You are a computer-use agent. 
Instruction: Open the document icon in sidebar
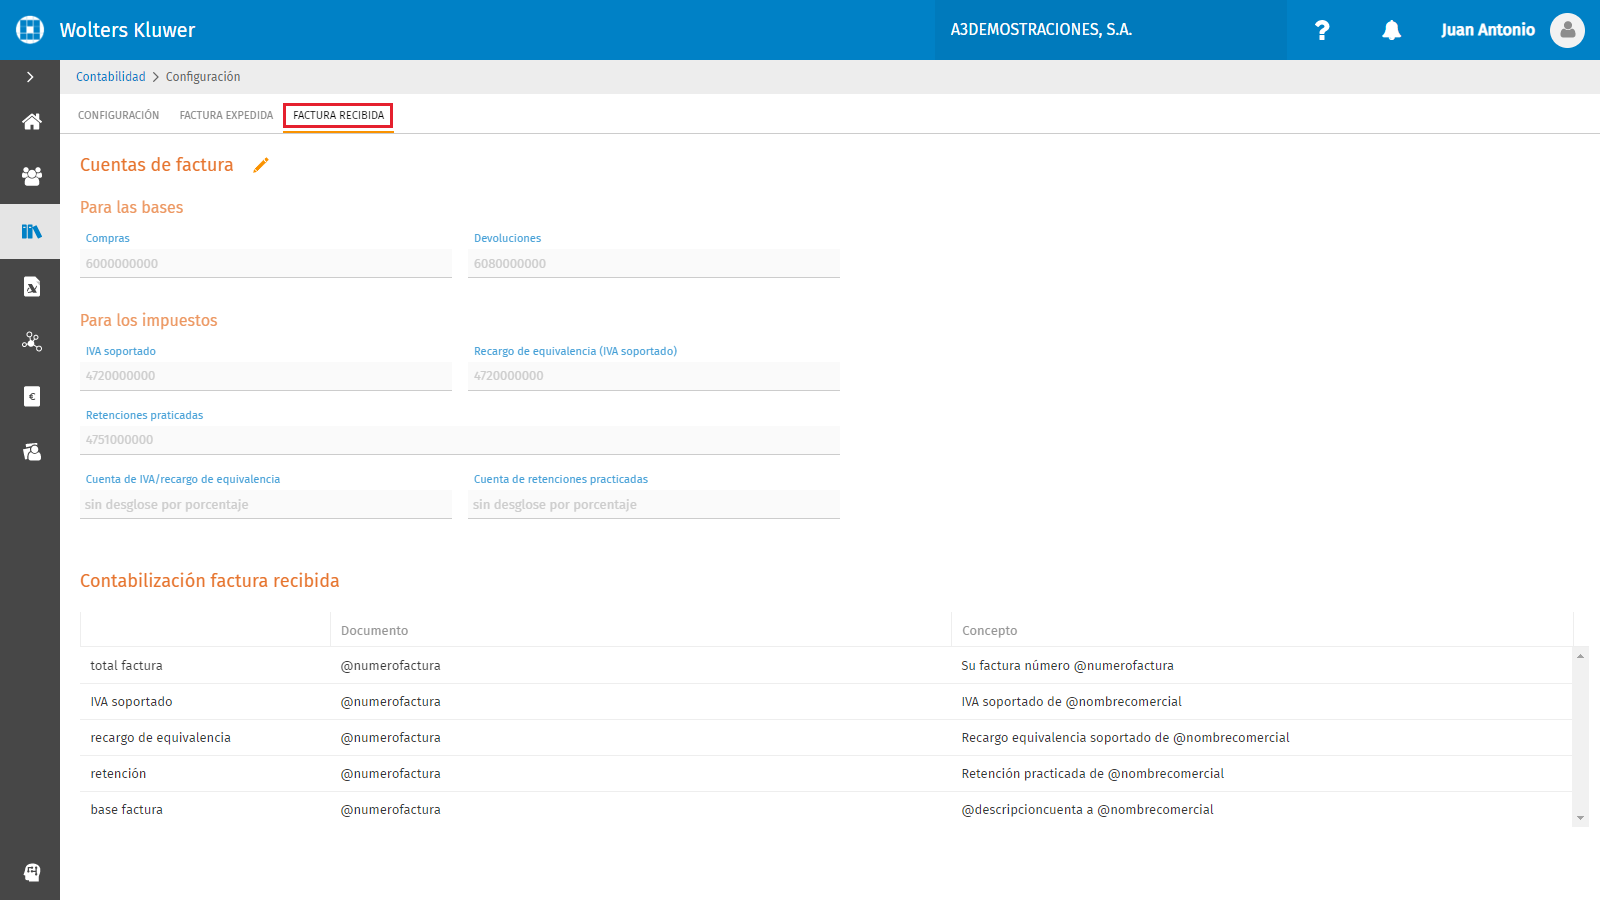click(32, 287)
